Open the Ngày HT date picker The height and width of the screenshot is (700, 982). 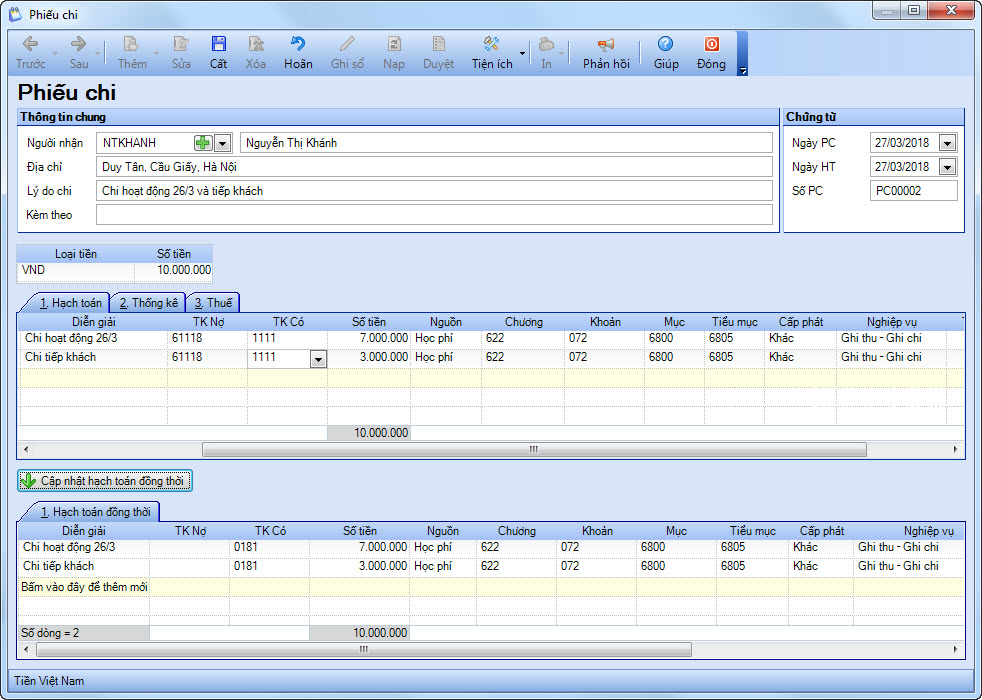(947, 167)
